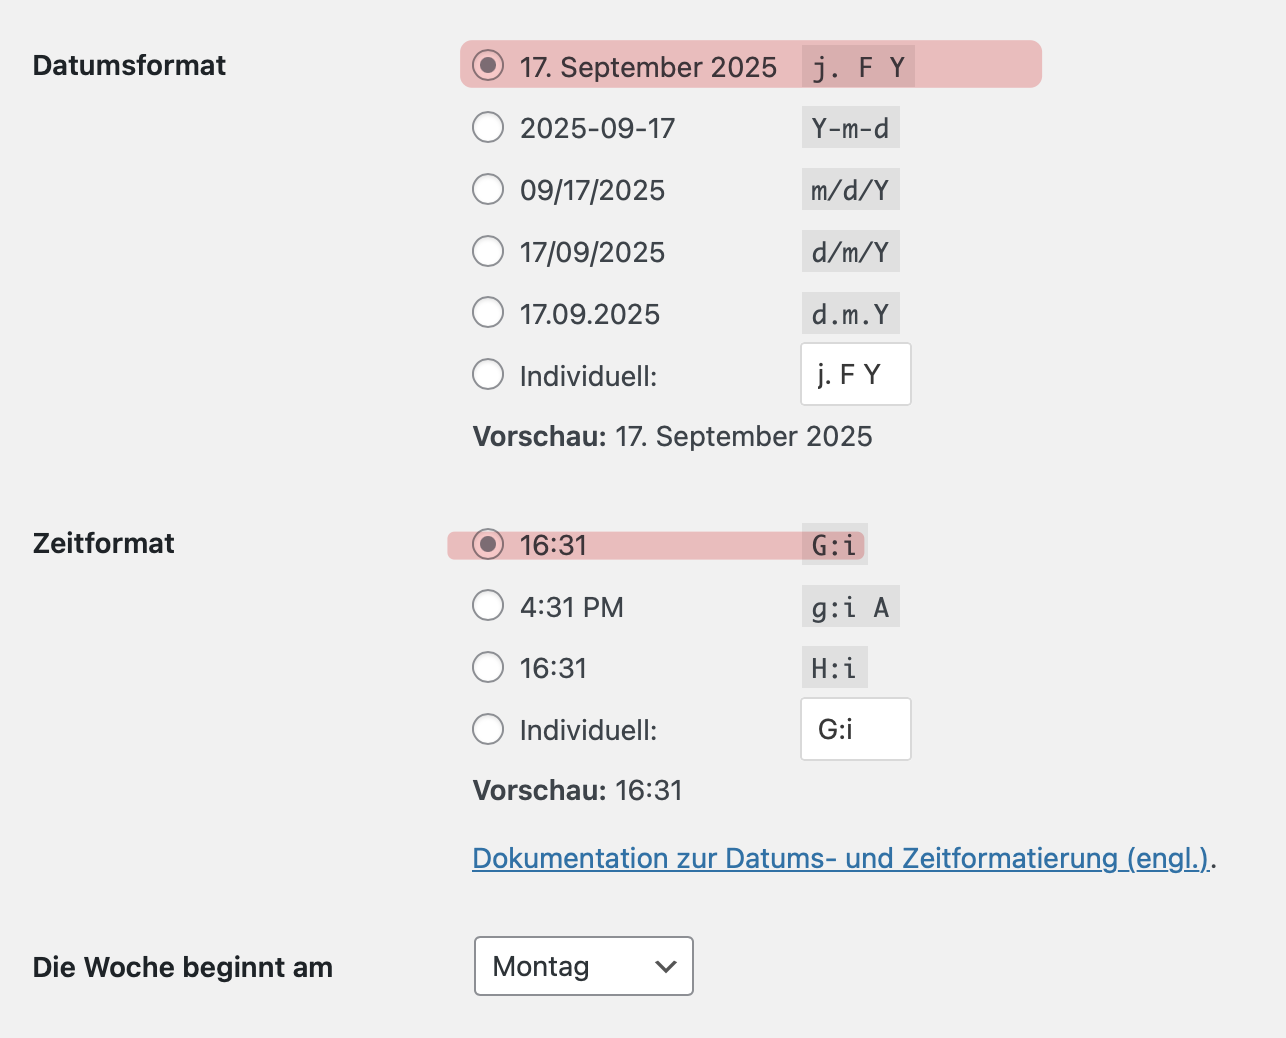This screenshot has width=1286, height=1038.
Task: Select the 17. September 2025 date format
Action: (488, 66)
